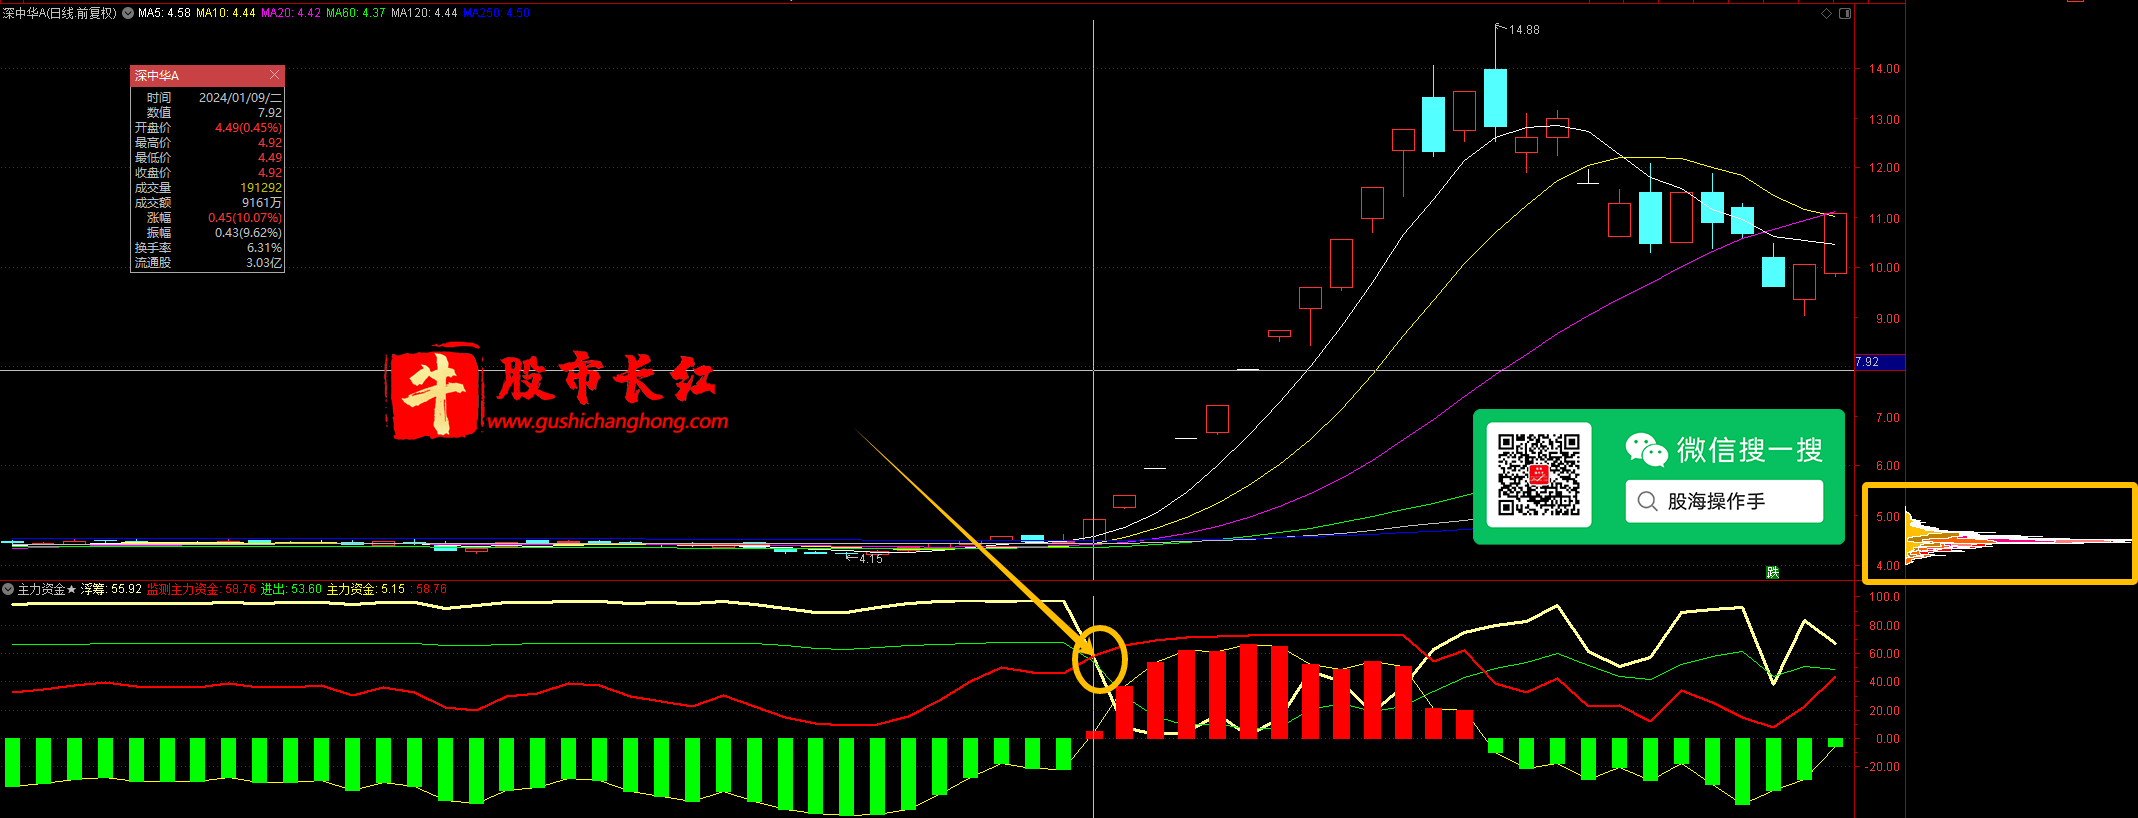Click the green 跌 marker near the chart bottom
The image size is (2138, 818).
(x=1772, y=572)
